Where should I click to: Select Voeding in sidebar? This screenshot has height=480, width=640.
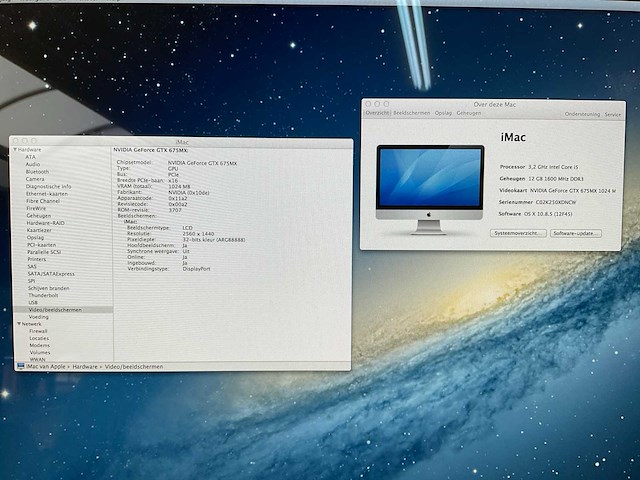tap(39, 317)
